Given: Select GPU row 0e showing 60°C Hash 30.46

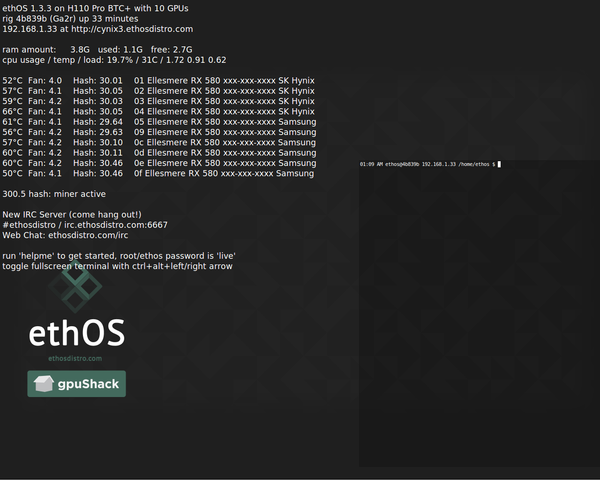Looking at the screenshot, I should click(159, 163).
